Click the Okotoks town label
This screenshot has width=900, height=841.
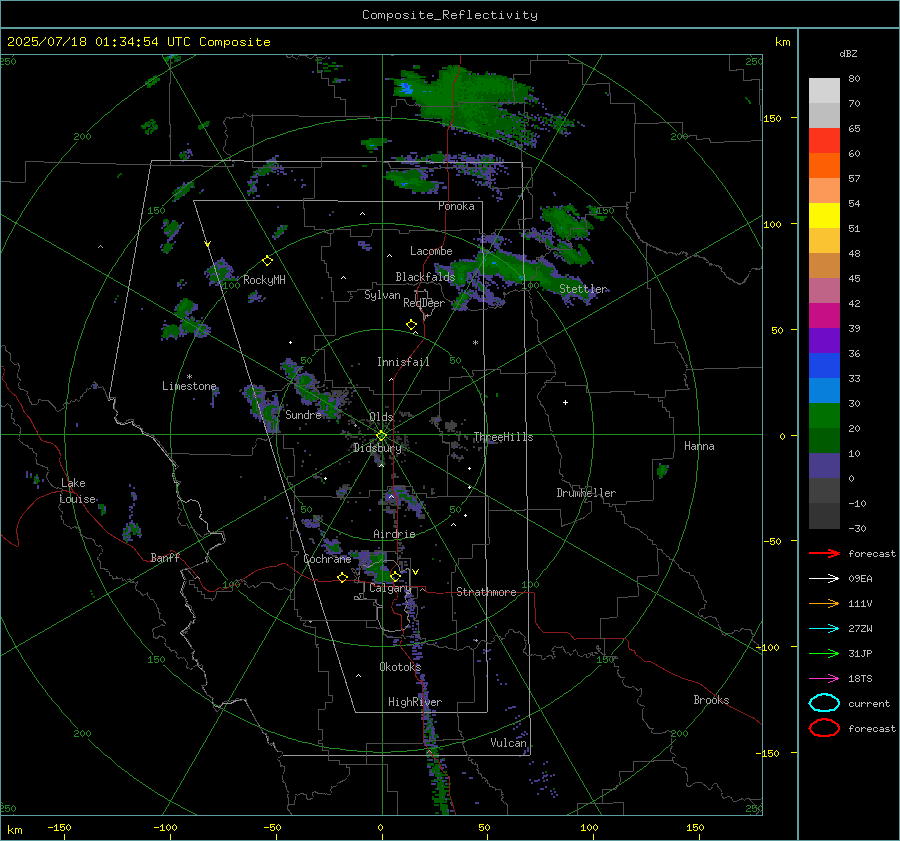[400, 667]
